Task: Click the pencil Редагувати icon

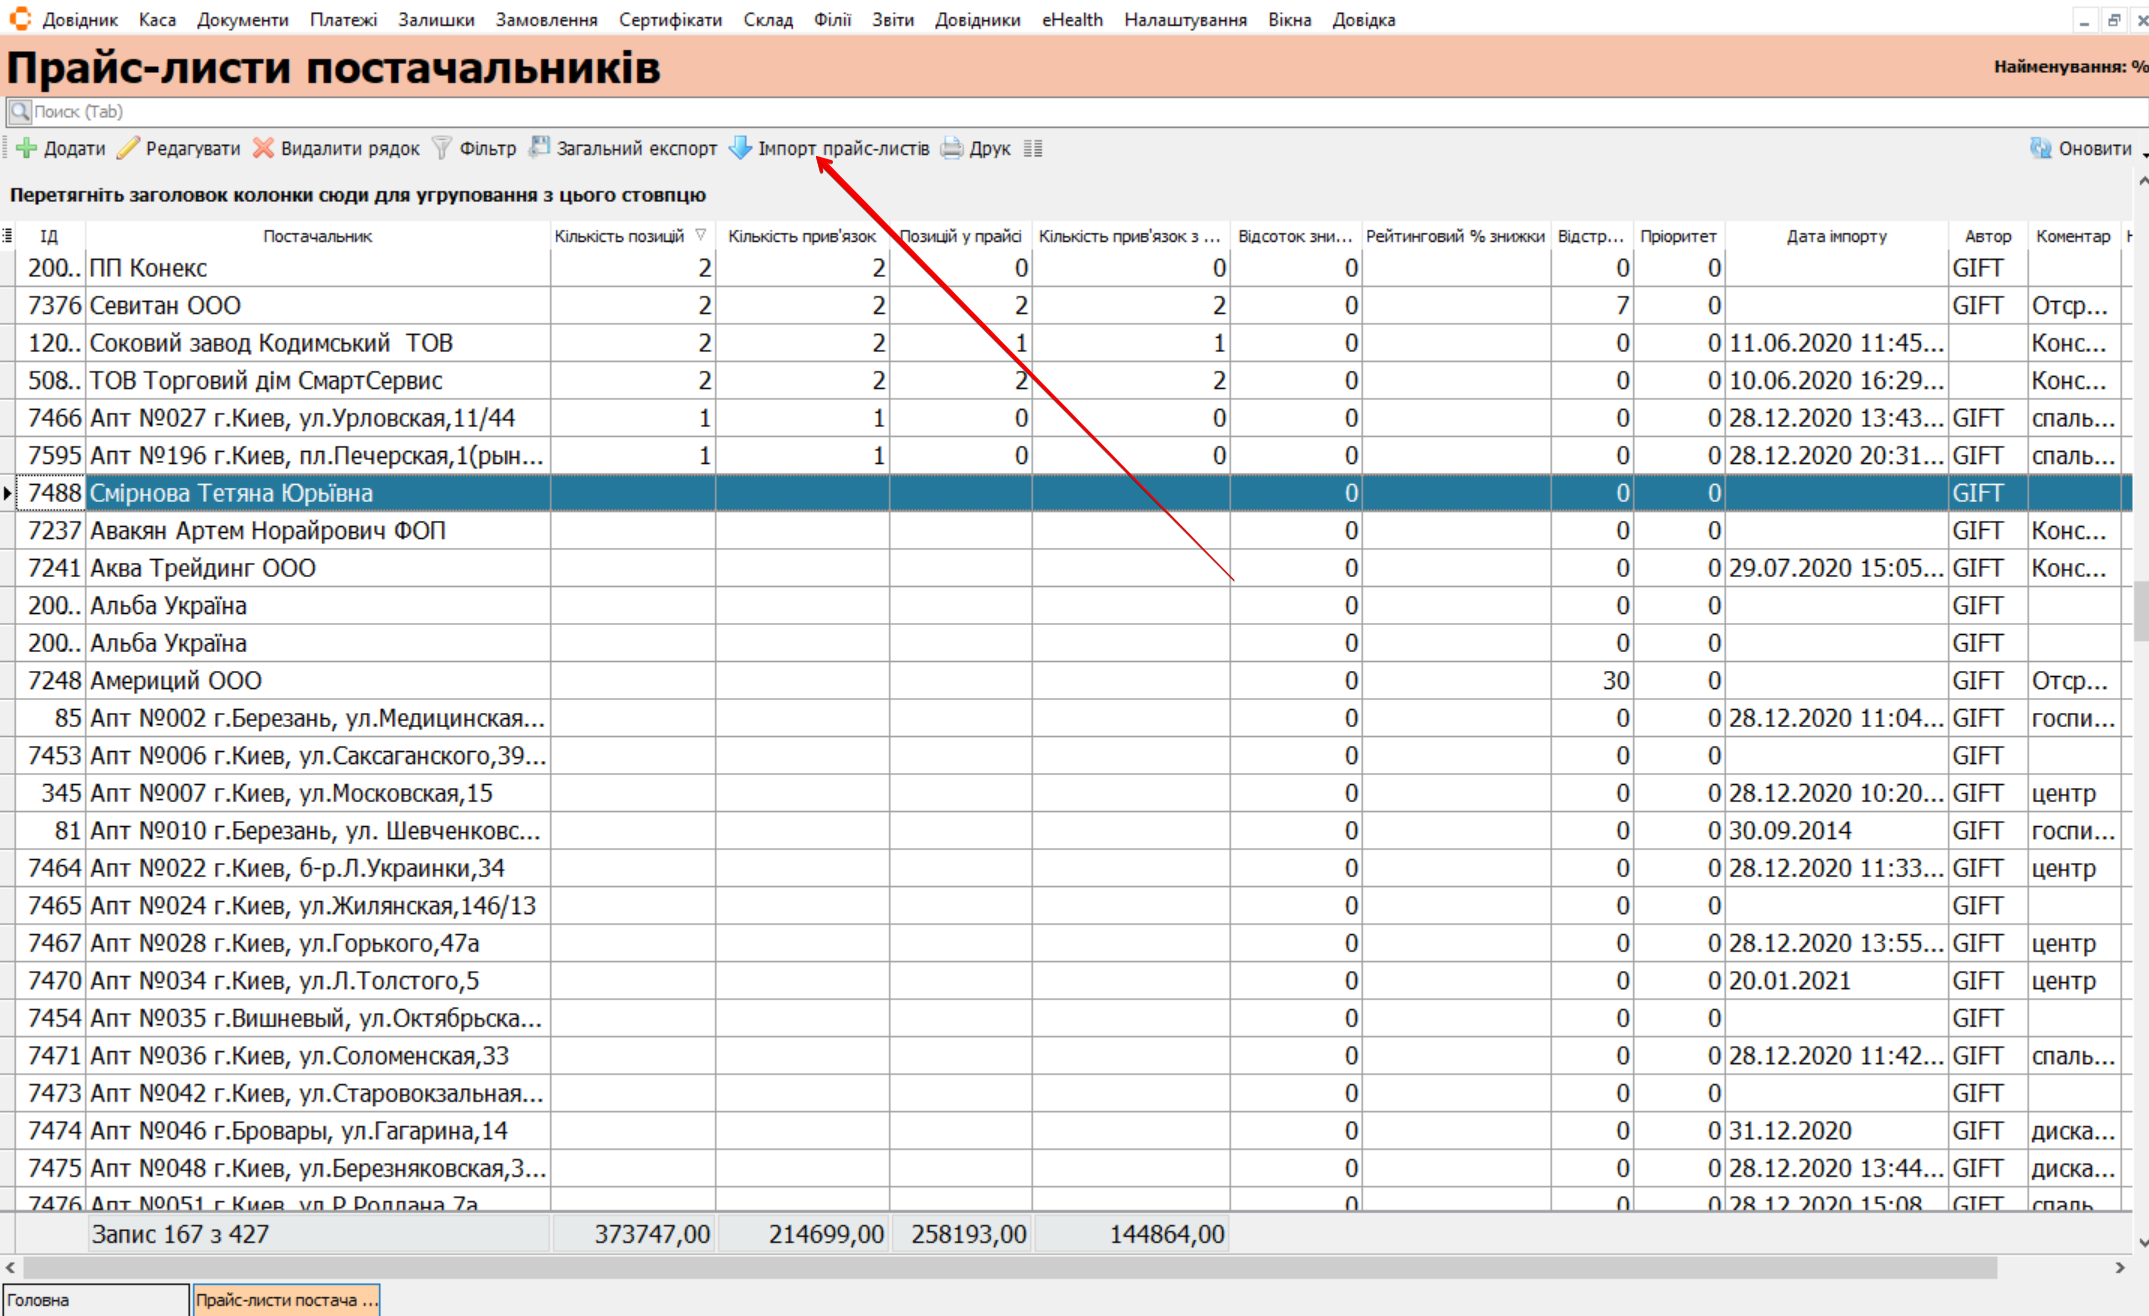Action: [128, 149]
